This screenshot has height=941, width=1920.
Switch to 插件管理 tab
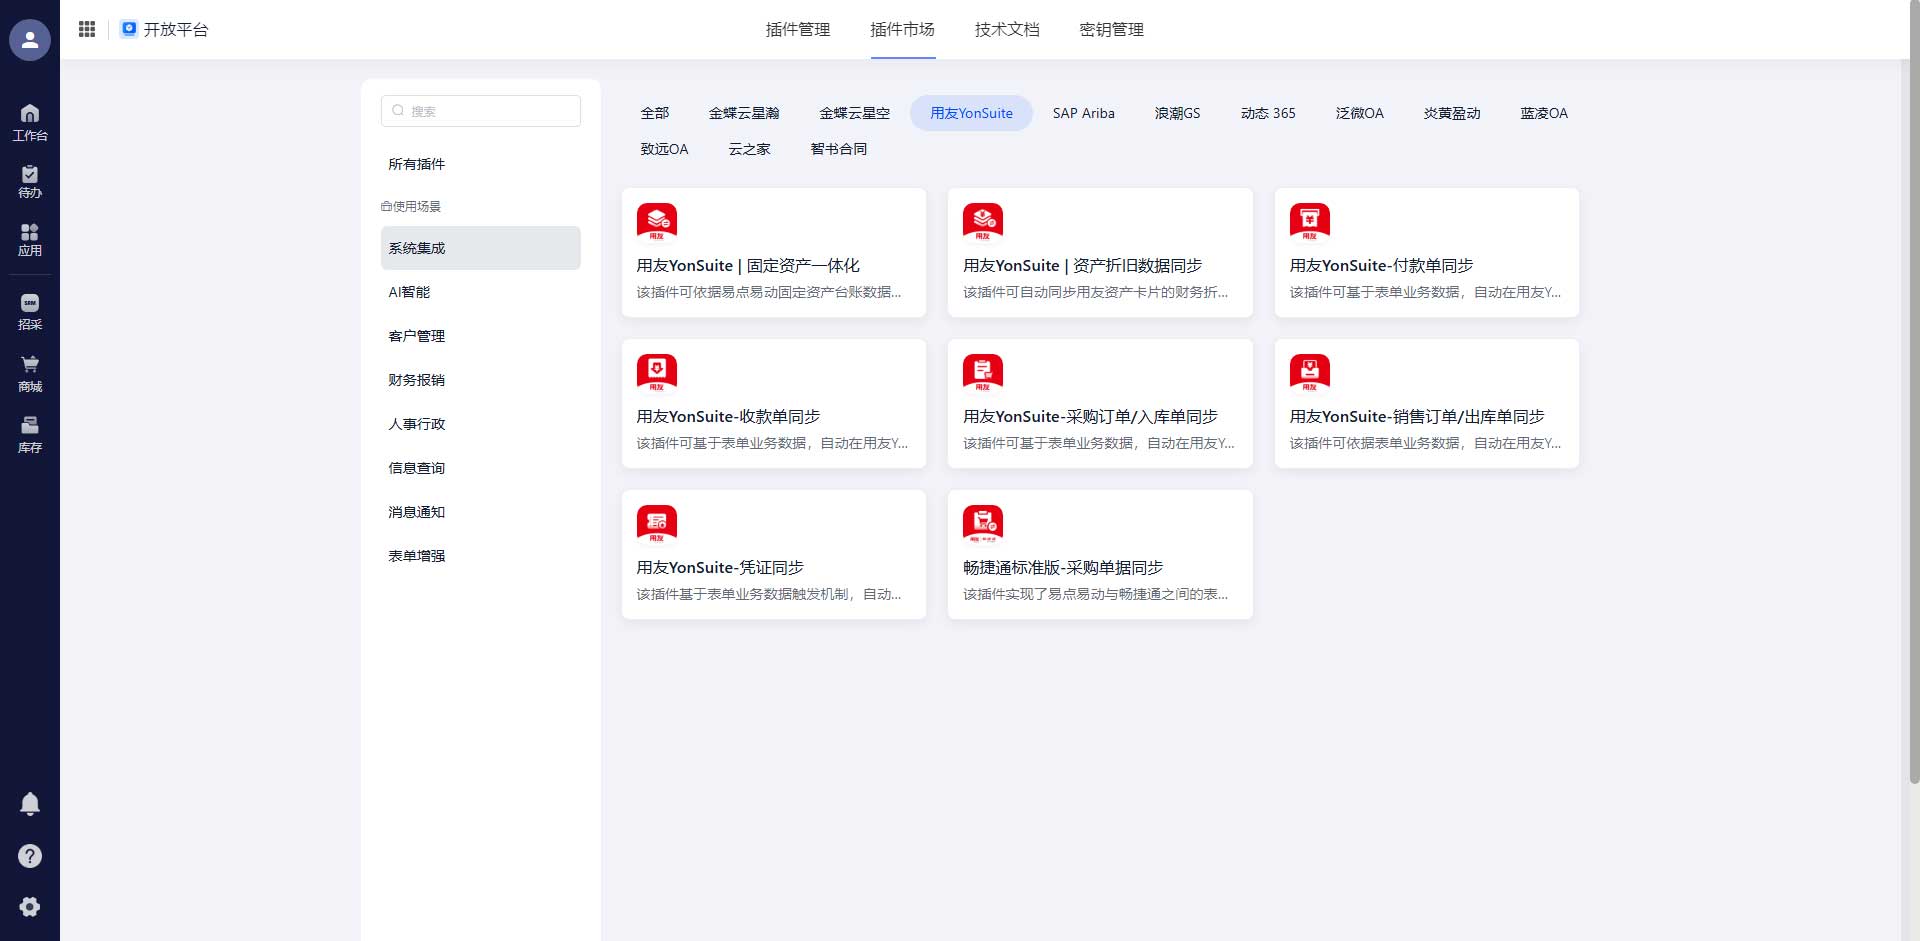798,30
